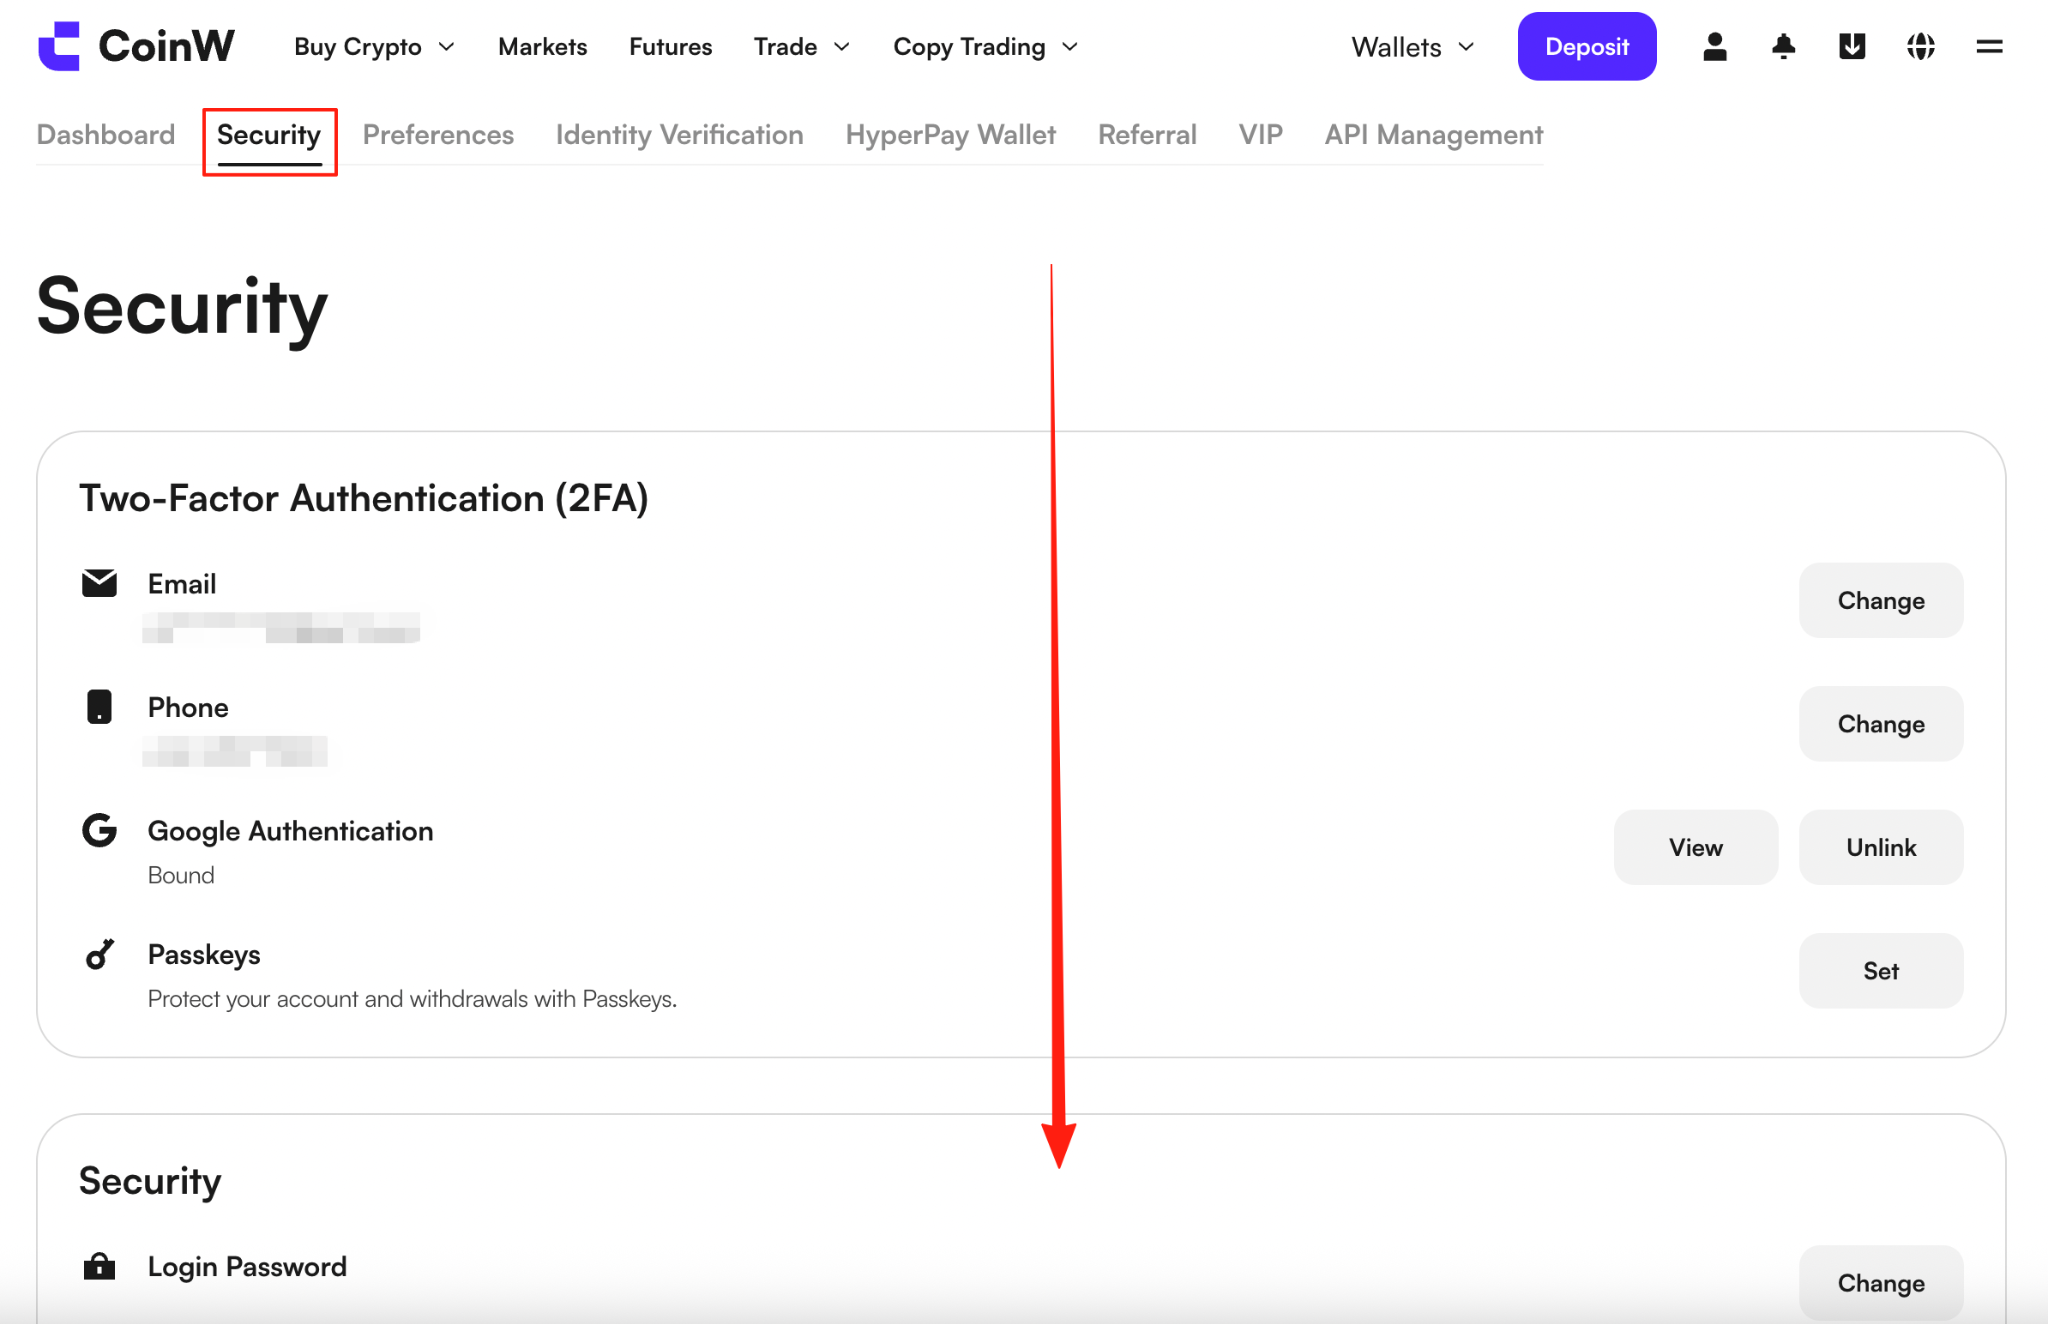Expand the Buy Crypto dropdown
The image size is (2048, 1324).
coord(374,46)
